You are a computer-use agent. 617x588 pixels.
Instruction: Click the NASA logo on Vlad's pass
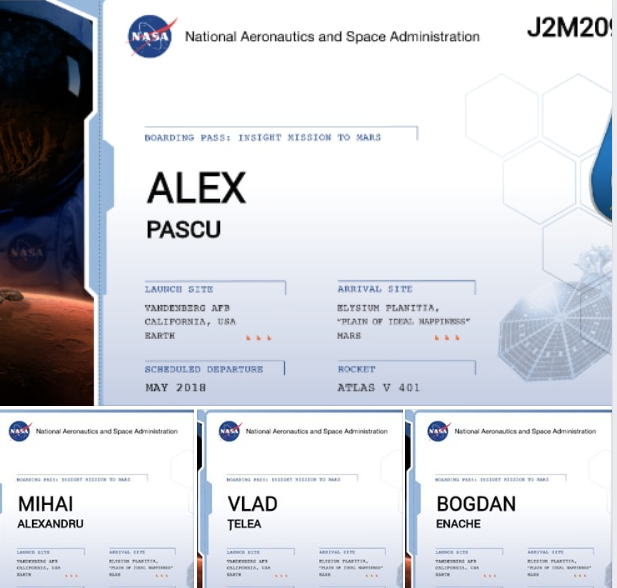(x=230, y=431)
